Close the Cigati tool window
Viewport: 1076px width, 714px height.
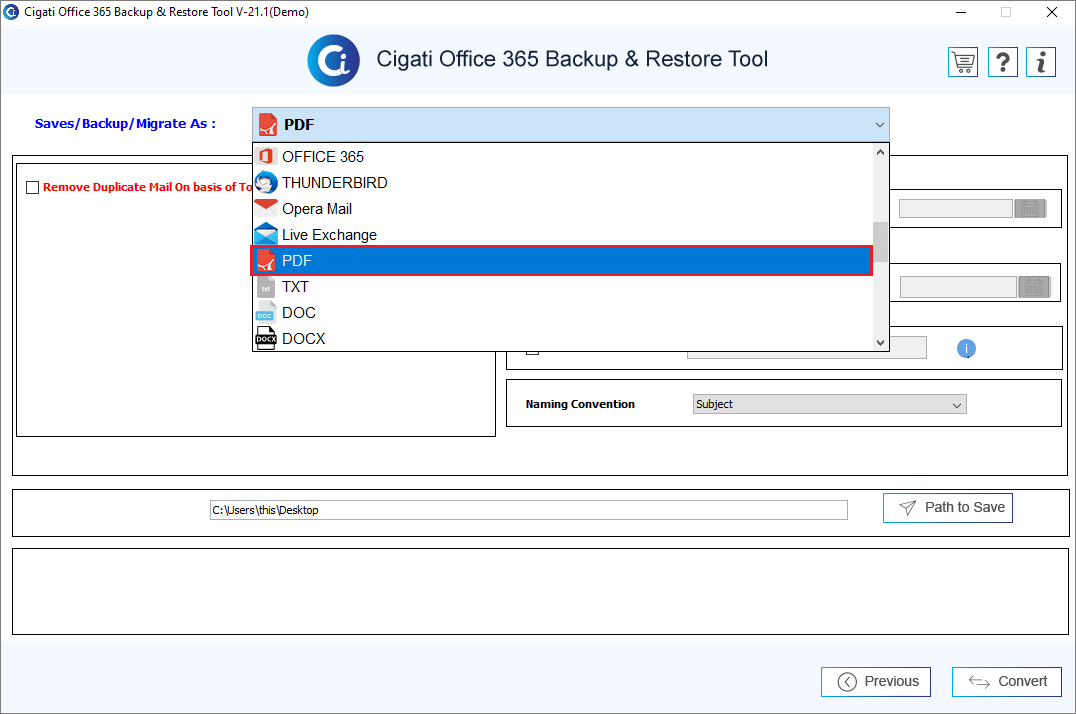[x=1051, y=12]
